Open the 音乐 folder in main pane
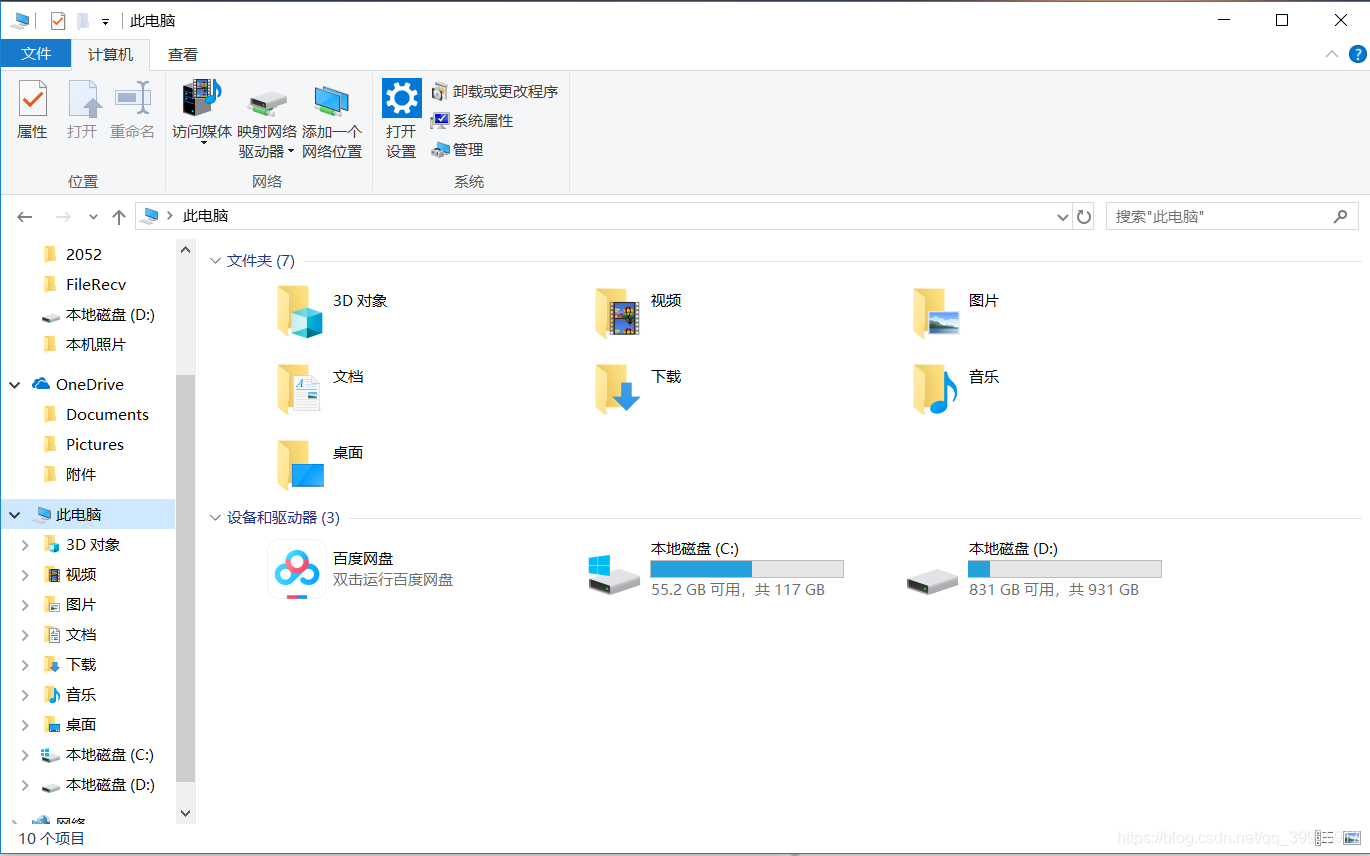Screen dimensions: 1370x856 (x=957, y=387)
